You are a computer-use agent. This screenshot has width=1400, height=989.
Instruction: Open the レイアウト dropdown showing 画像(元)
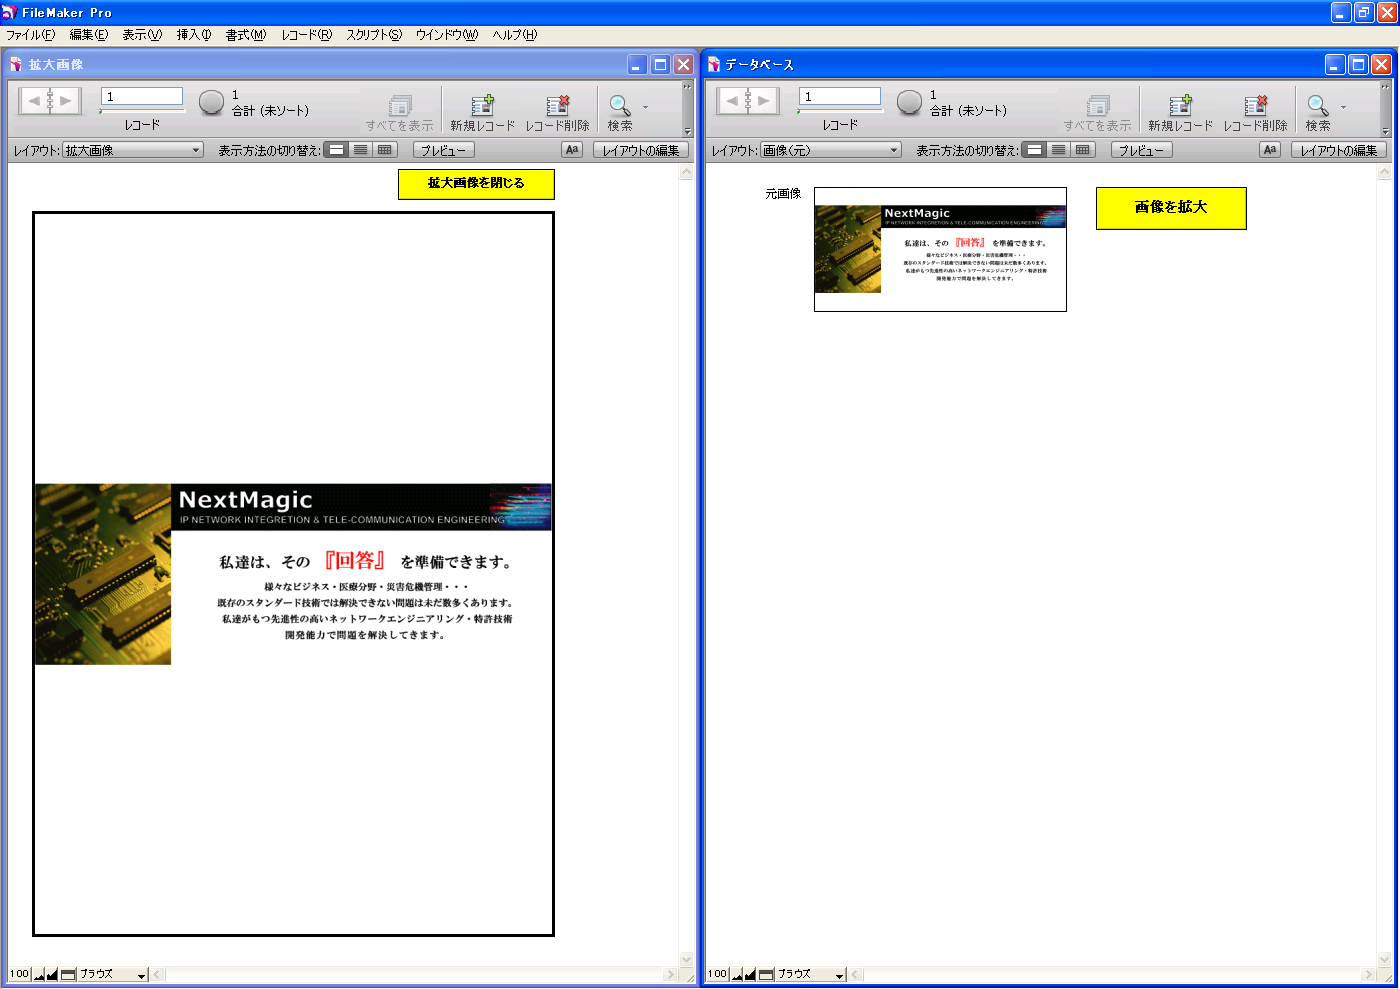(x=831, y=150)
